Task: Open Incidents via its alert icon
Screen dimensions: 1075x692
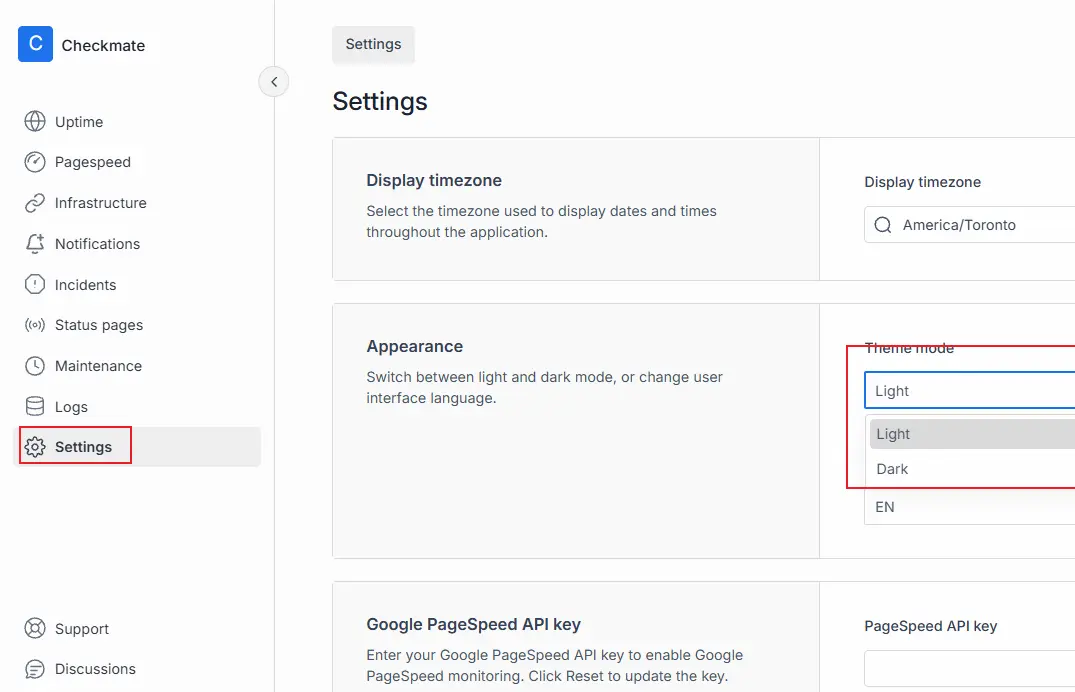Action: click(x=35, y=285)
